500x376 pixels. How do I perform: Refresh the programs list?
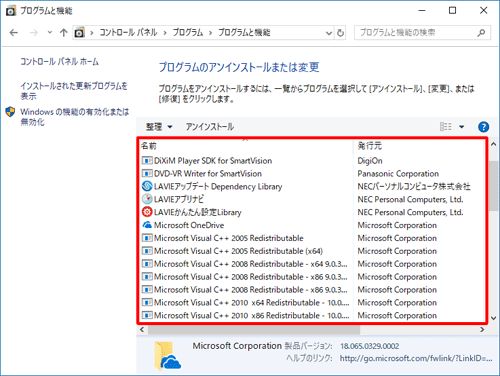click(340, 33)
